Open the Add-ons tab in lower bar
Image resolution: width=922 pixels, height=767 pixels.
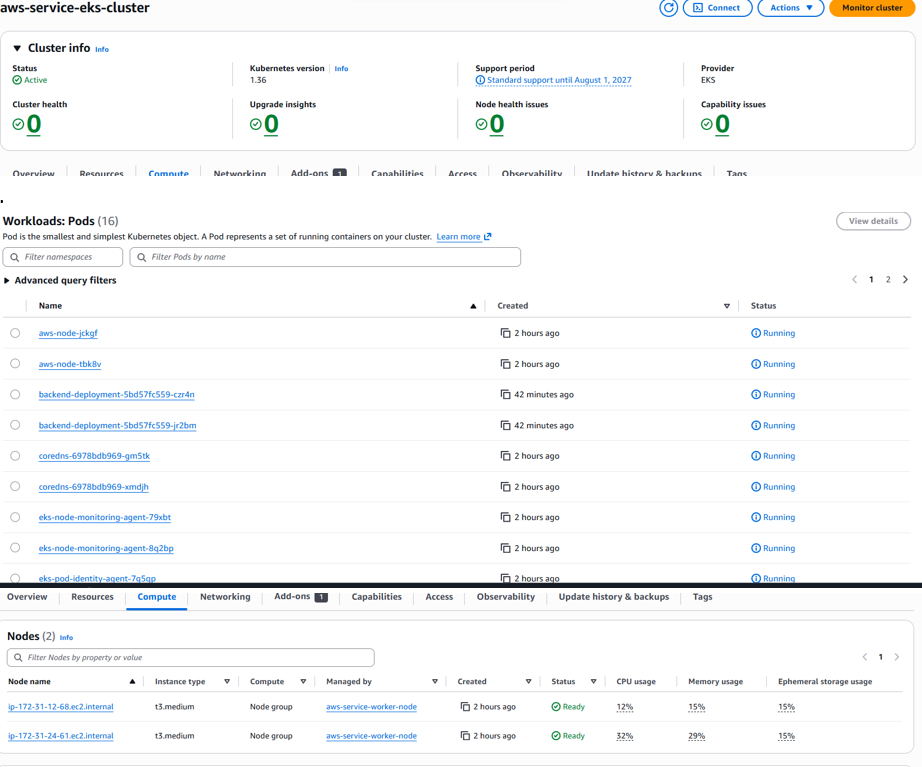300,596
